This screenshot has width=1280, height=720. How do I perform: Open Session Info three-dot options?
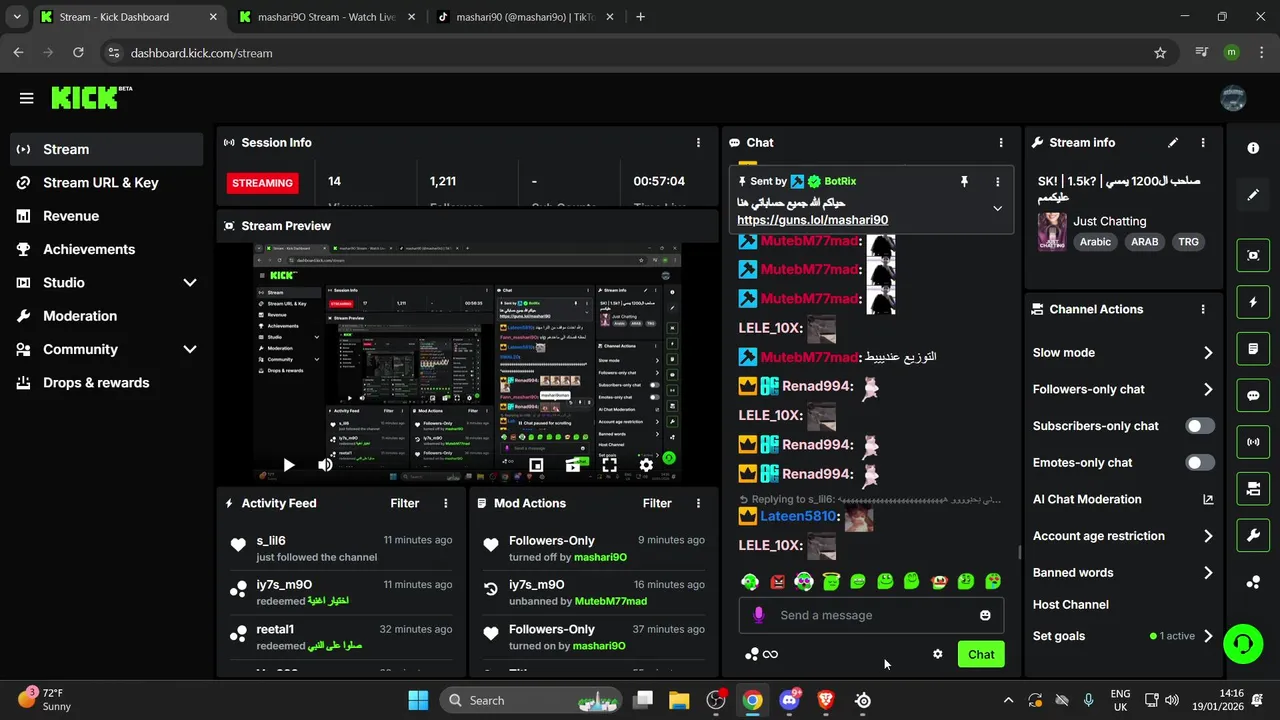click(698, 143)
